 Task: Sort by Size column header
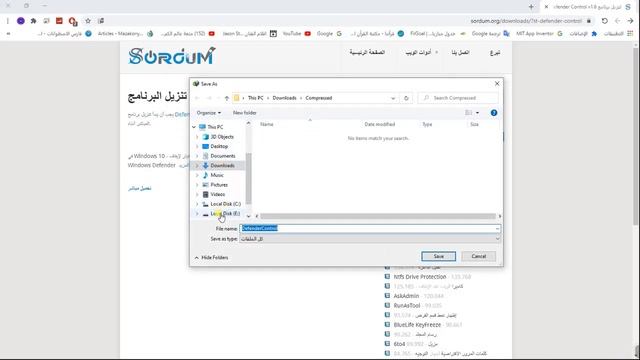click(474, 124)
